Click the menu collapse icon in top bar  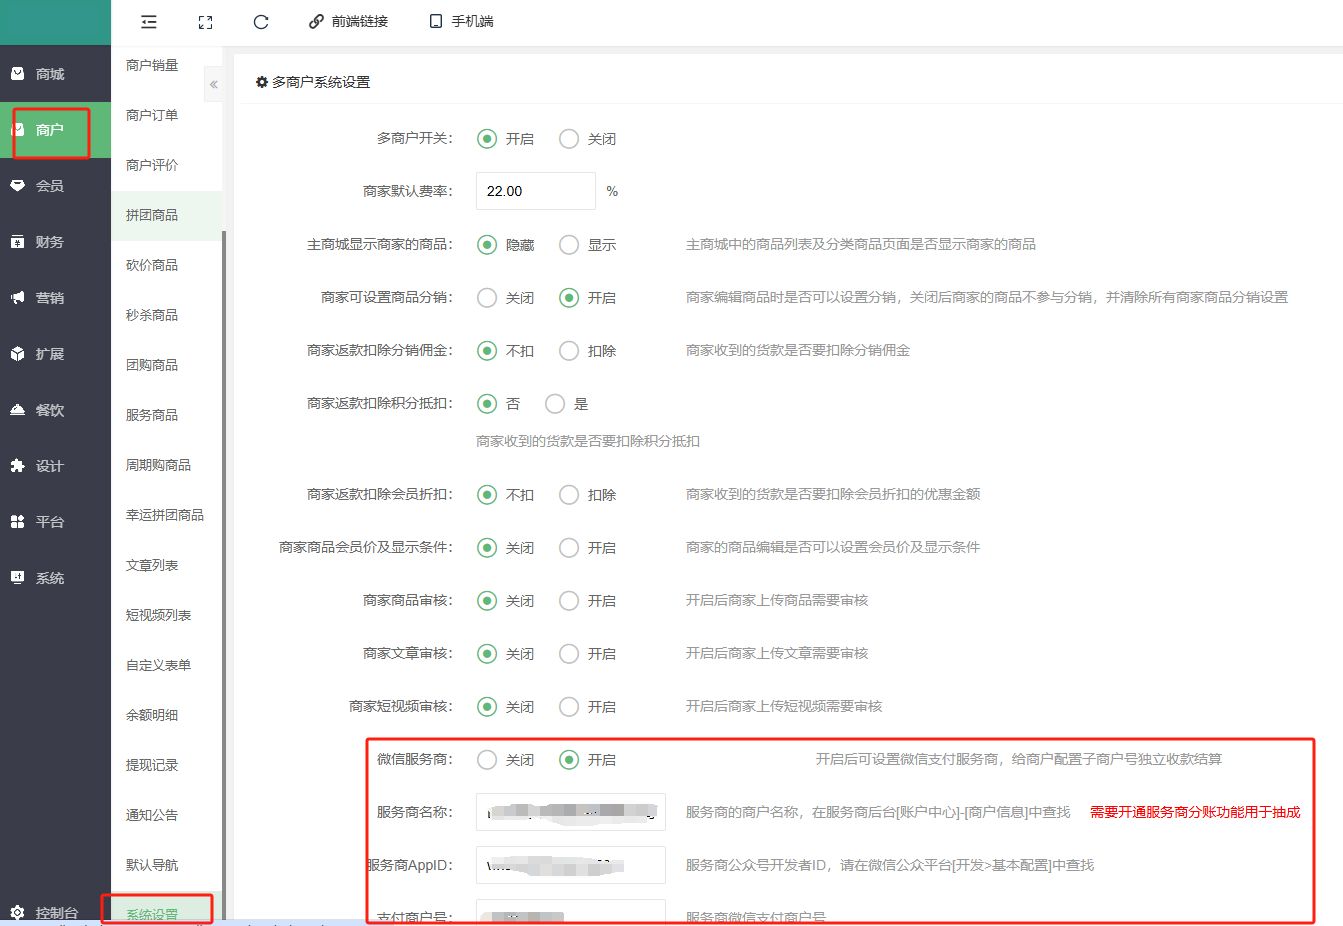[x=149, y=22]
